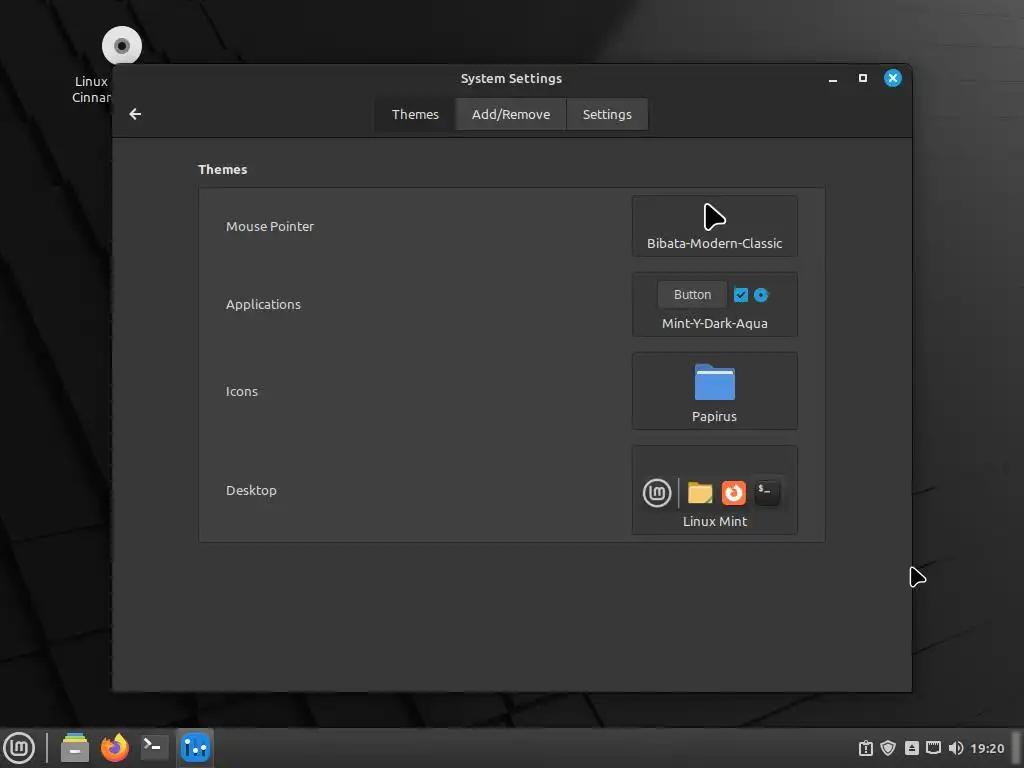Open the removable drives eject tray icon
Screen dimensions: 1024x768
912,748
